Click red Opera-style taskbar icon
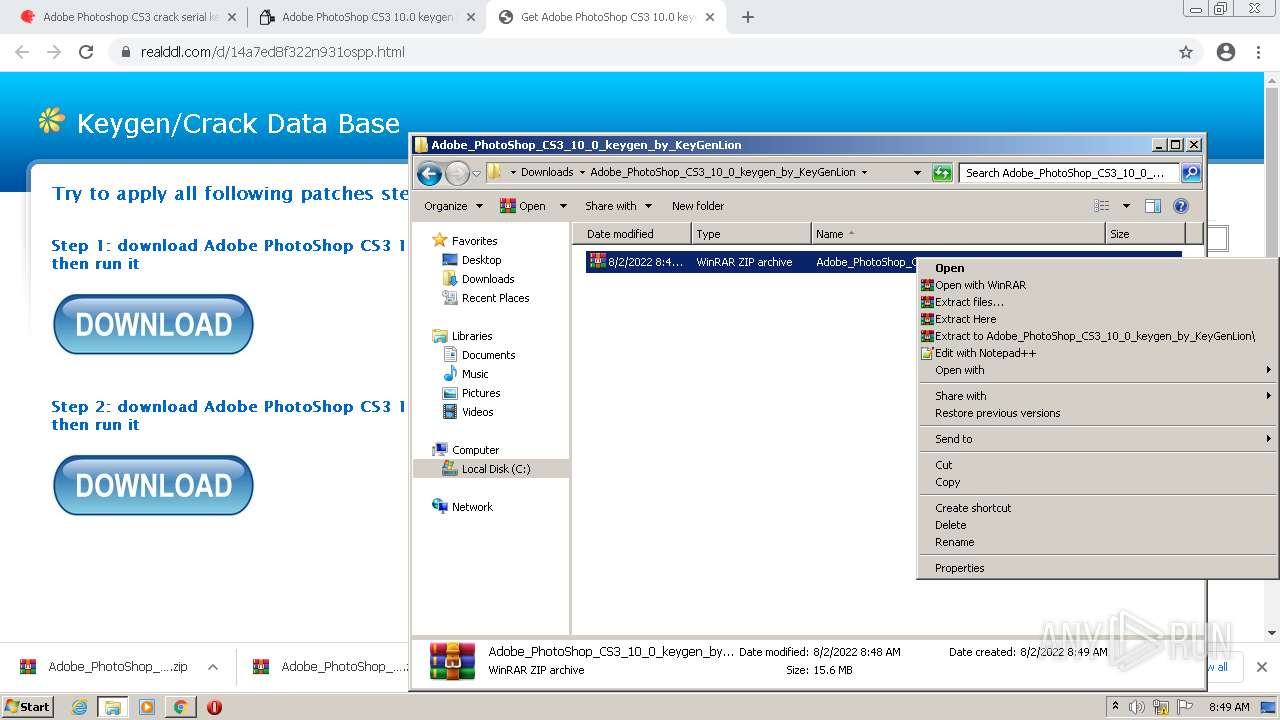This screenshot has width=1280, height=720. [214, 707]
